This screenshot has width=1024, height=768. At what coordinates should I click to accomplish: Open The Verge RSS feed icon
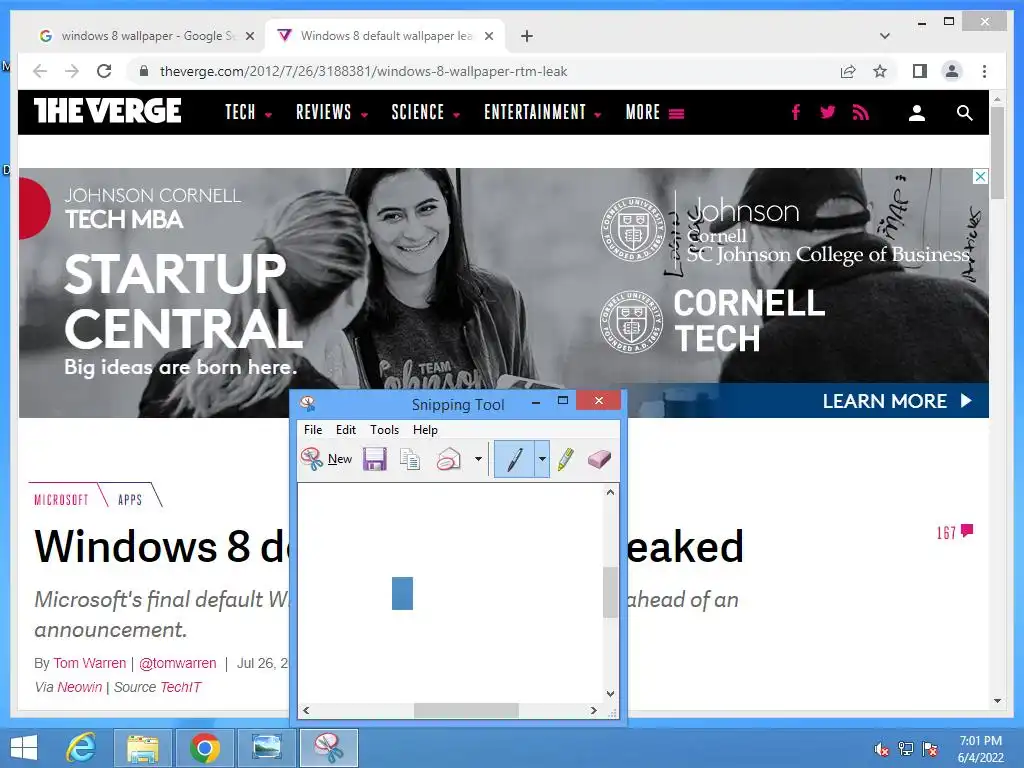[861, 112]
